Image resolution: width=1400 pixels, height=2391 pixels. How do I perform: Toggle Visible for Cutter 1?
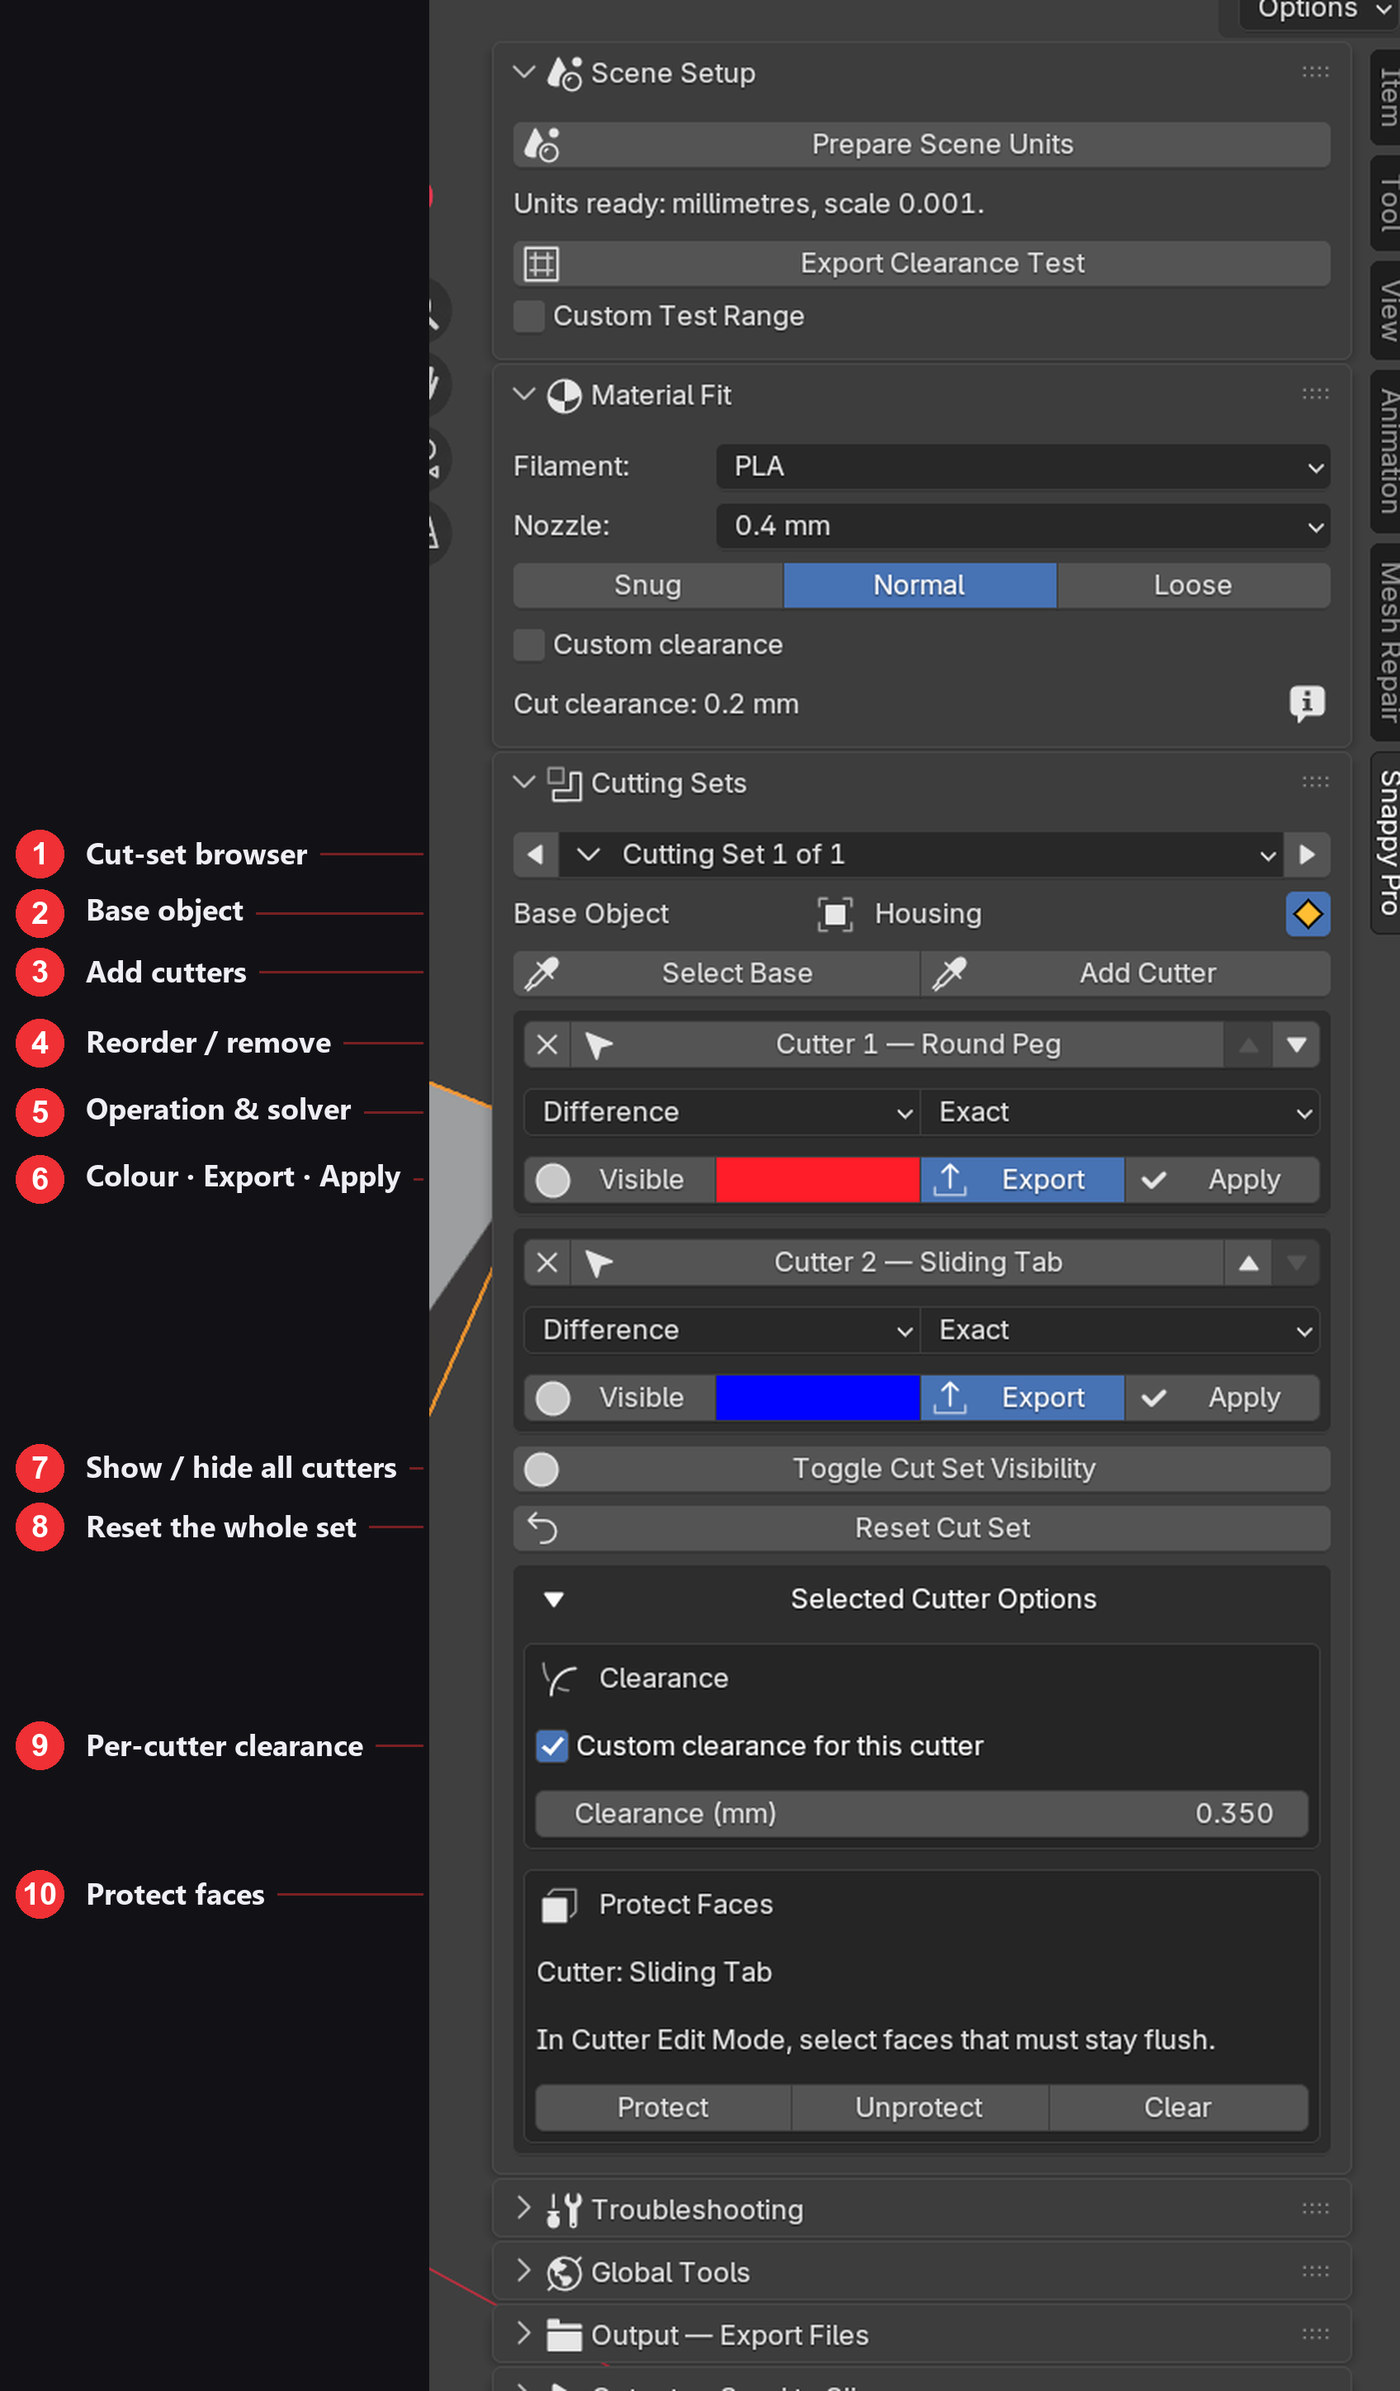point(620,1180)
